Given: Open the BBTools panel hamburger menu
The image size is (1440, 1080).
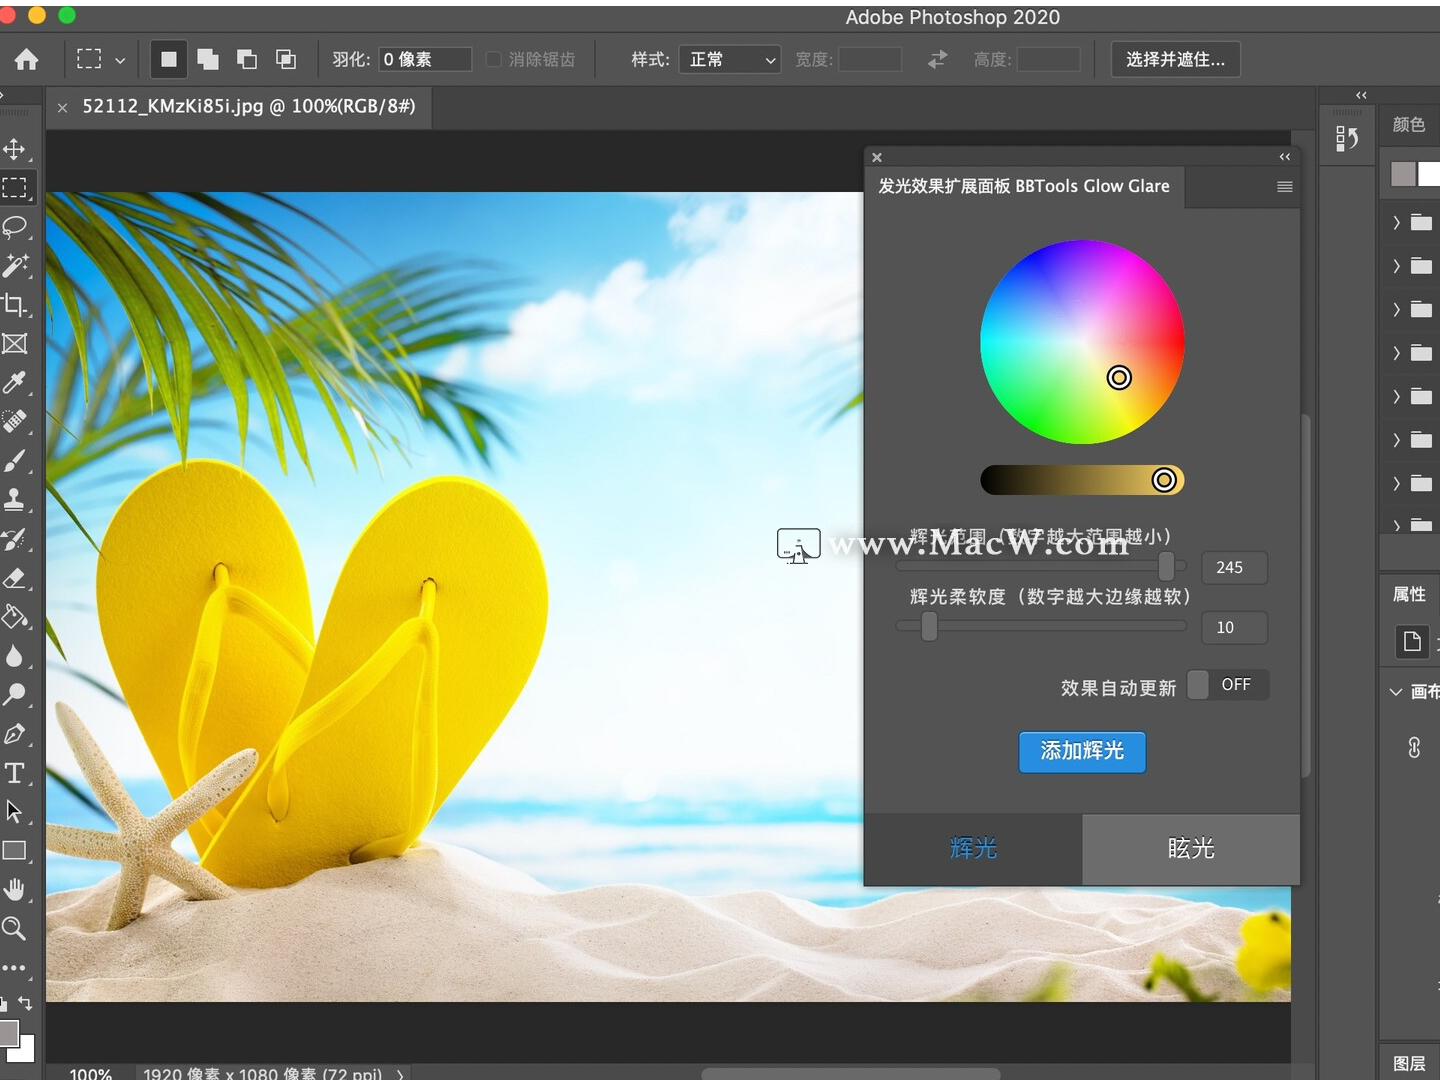Looking at the screenshot, I should click(x=1284, y=187).
